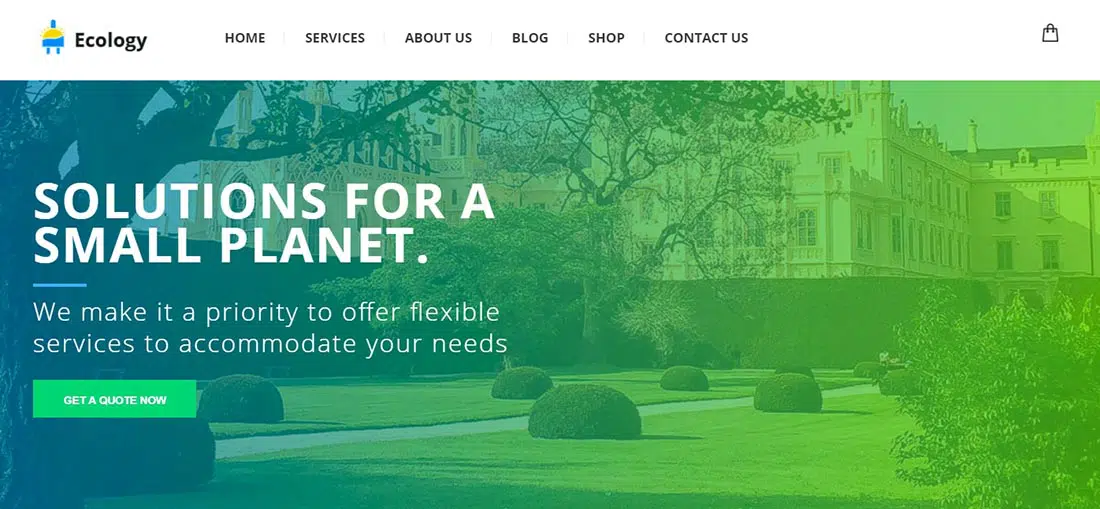Screen dimensions: 1100x509
Task: Click the blue divider line under headline
Action: click(x=60, y=285)
